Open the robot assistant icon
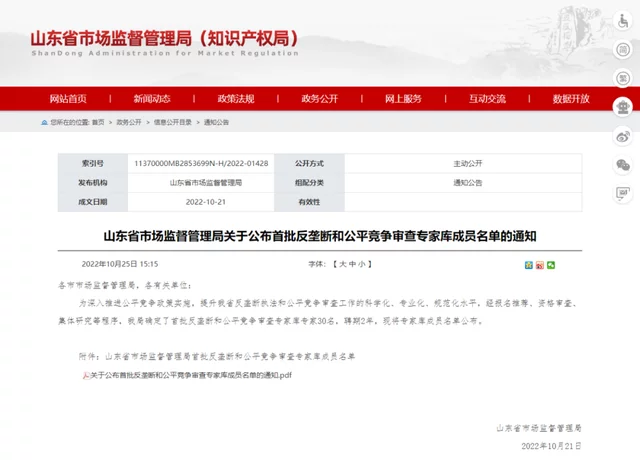The image size is (640, 466). coord(623,107)
